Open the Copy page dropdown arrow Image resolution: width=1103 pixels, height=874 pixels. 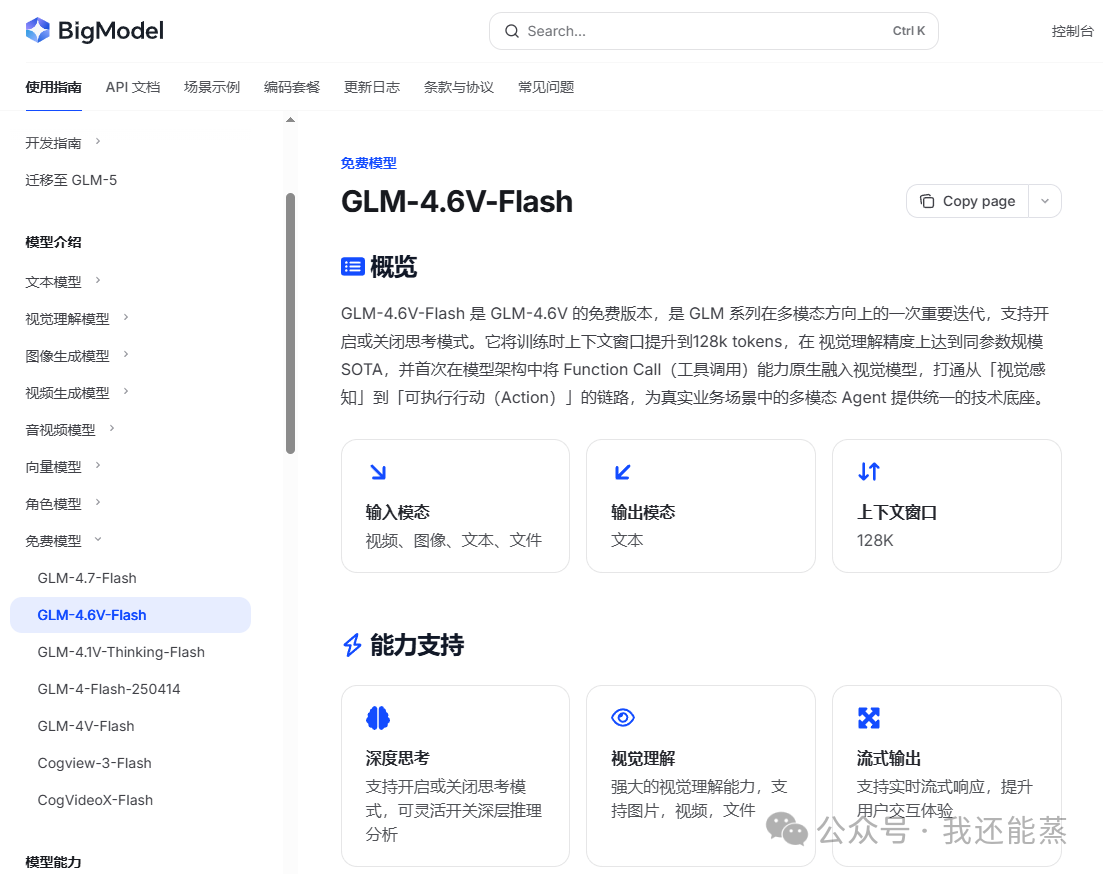click(1045, 201)
